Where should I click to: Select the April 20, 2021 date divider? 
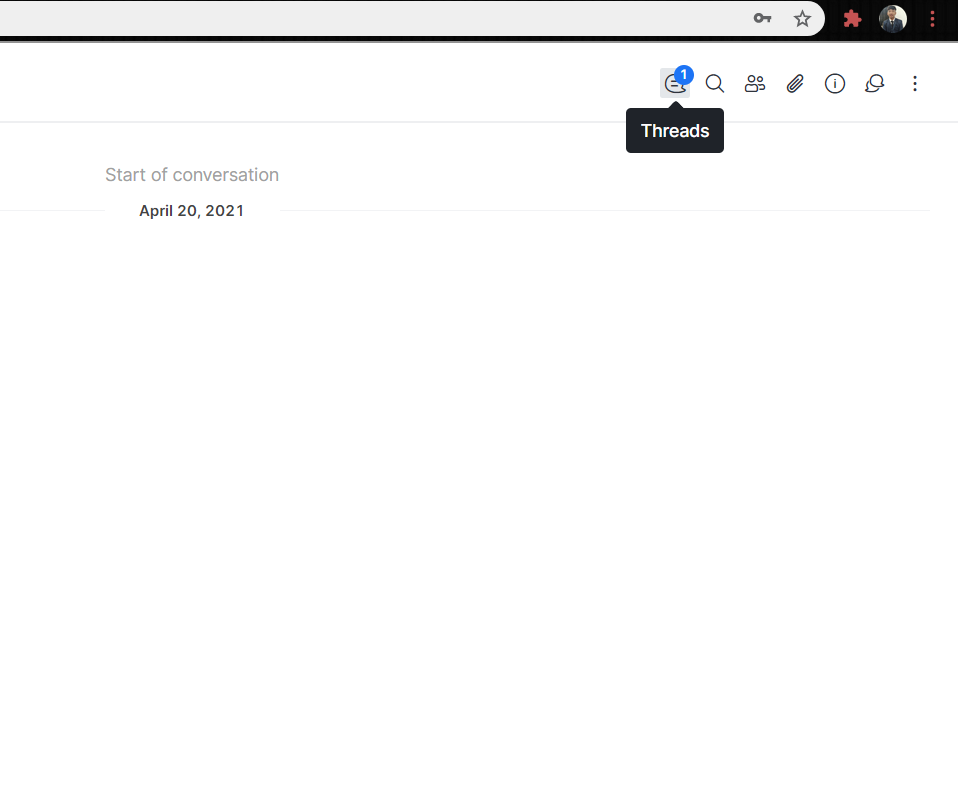(x=191, y=210)
